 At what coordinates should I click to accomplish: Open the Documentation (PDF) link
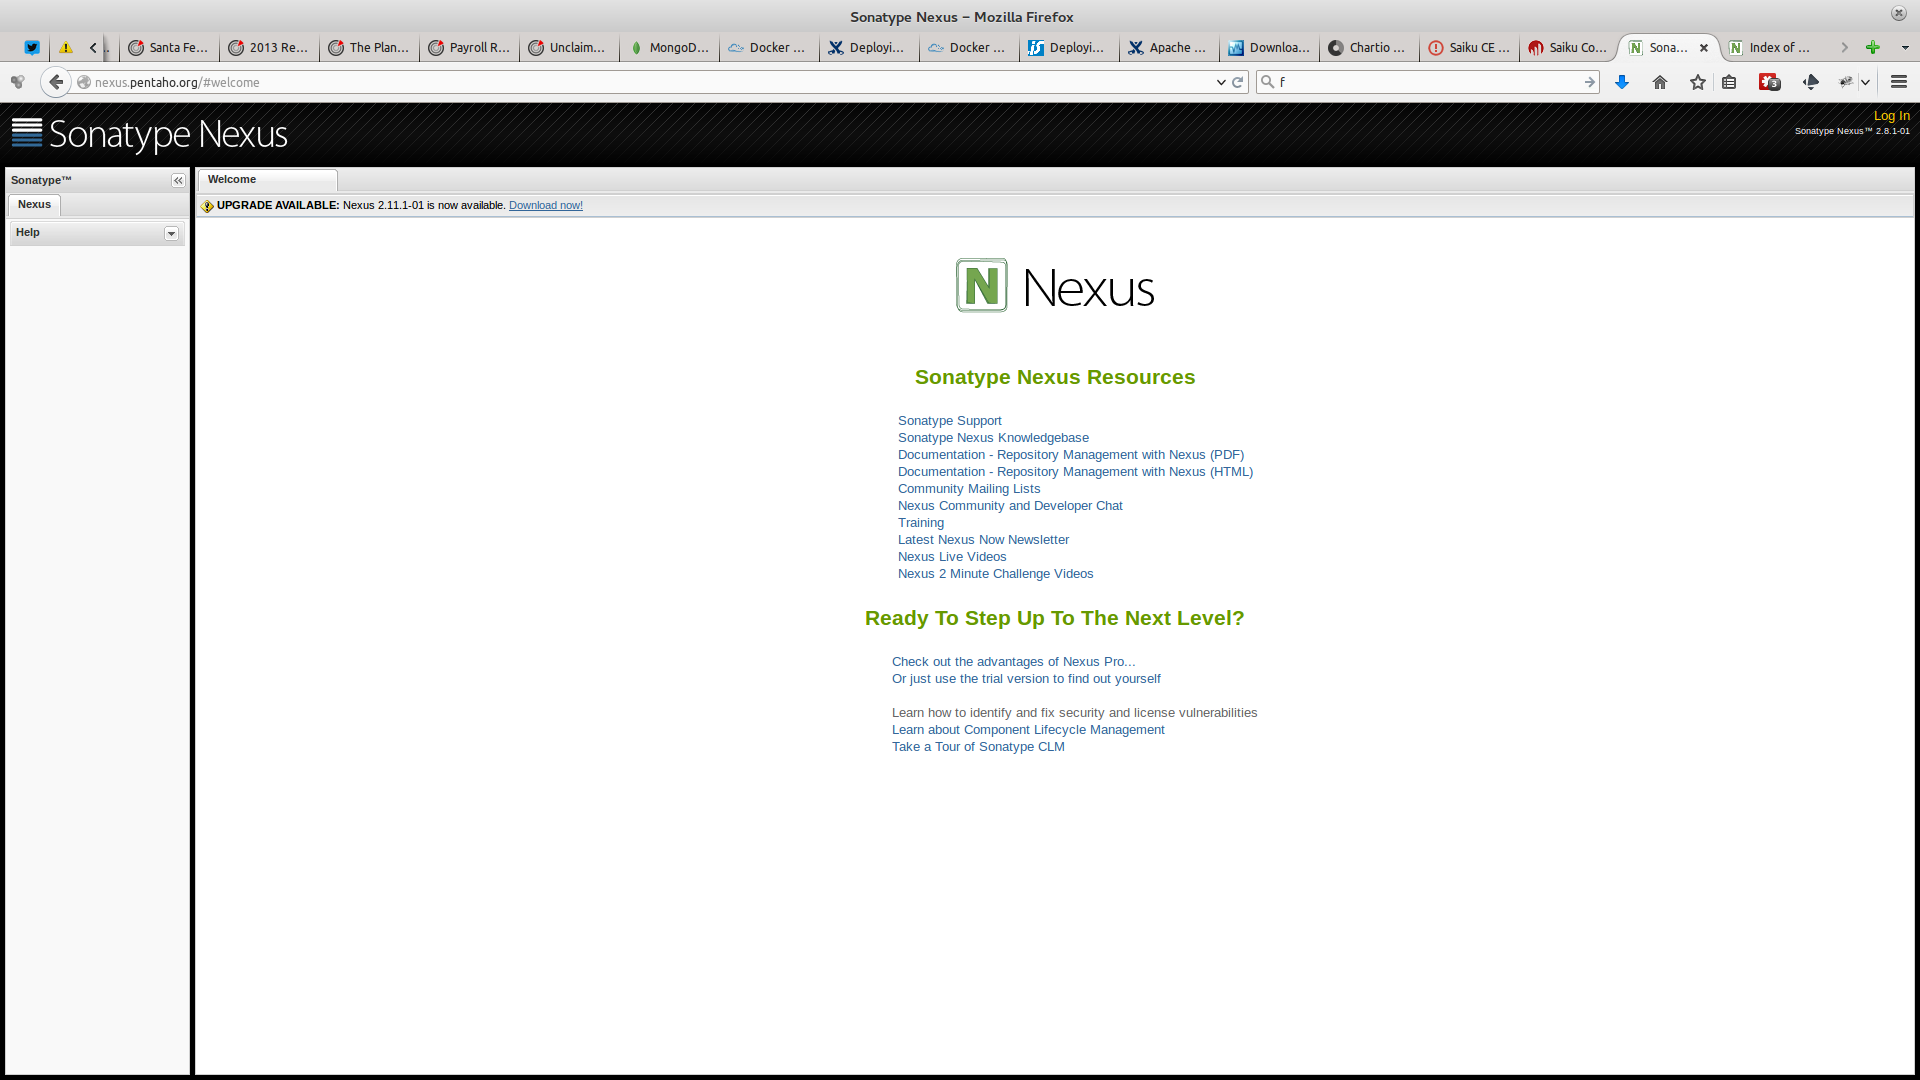(1071, 455)
